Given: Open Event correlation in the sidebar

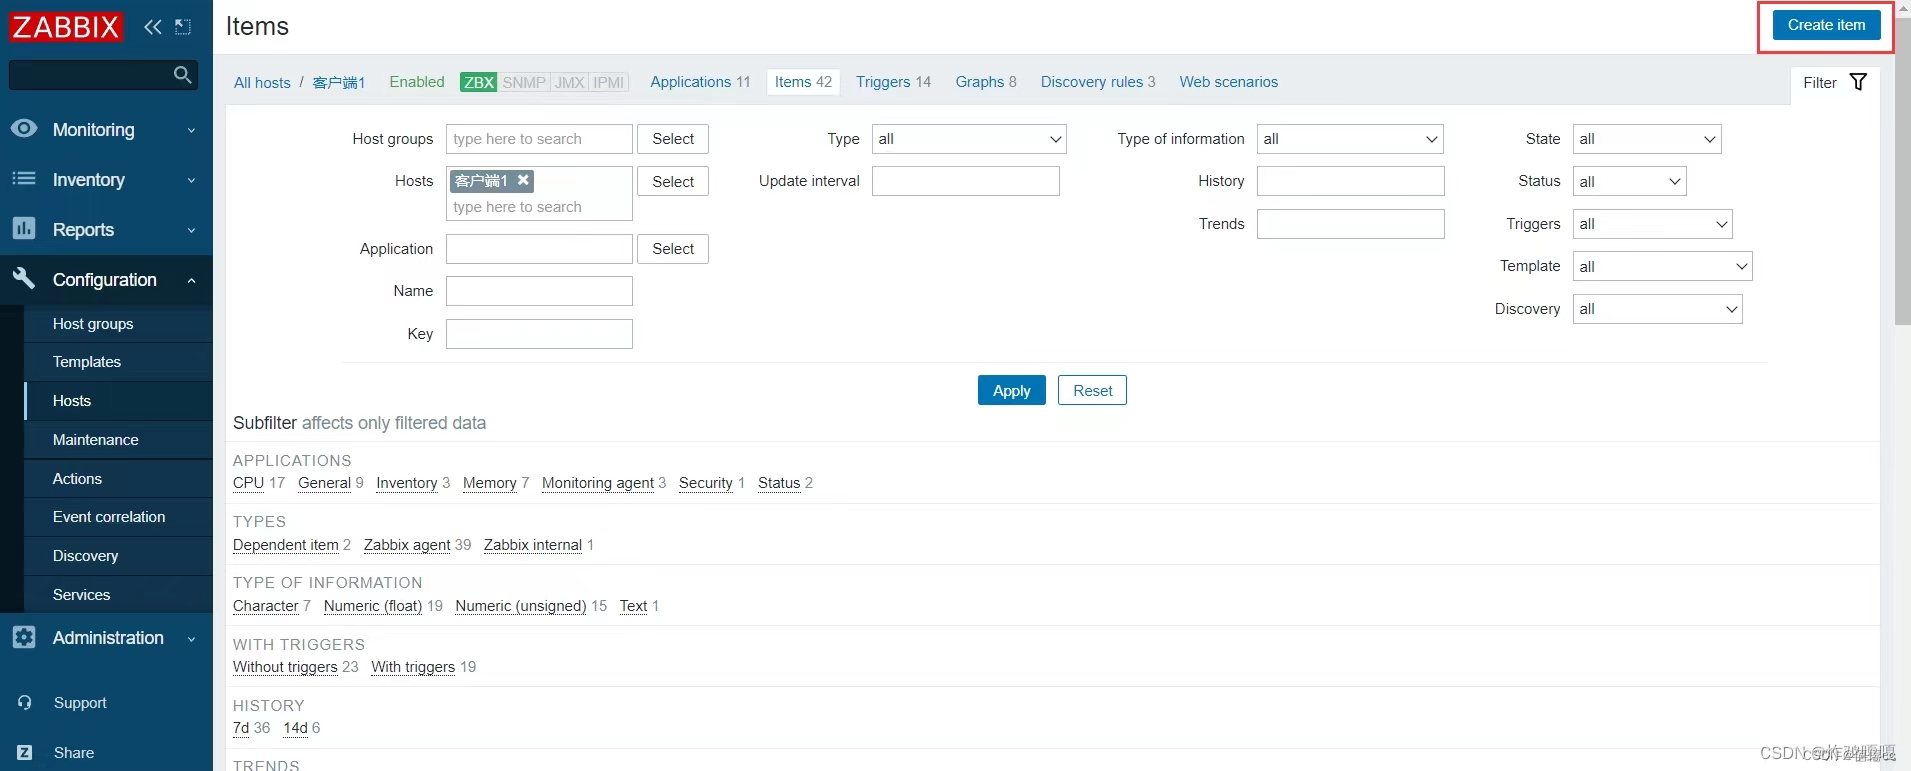Looking at the screenshot, I should (x=118, y=517).
